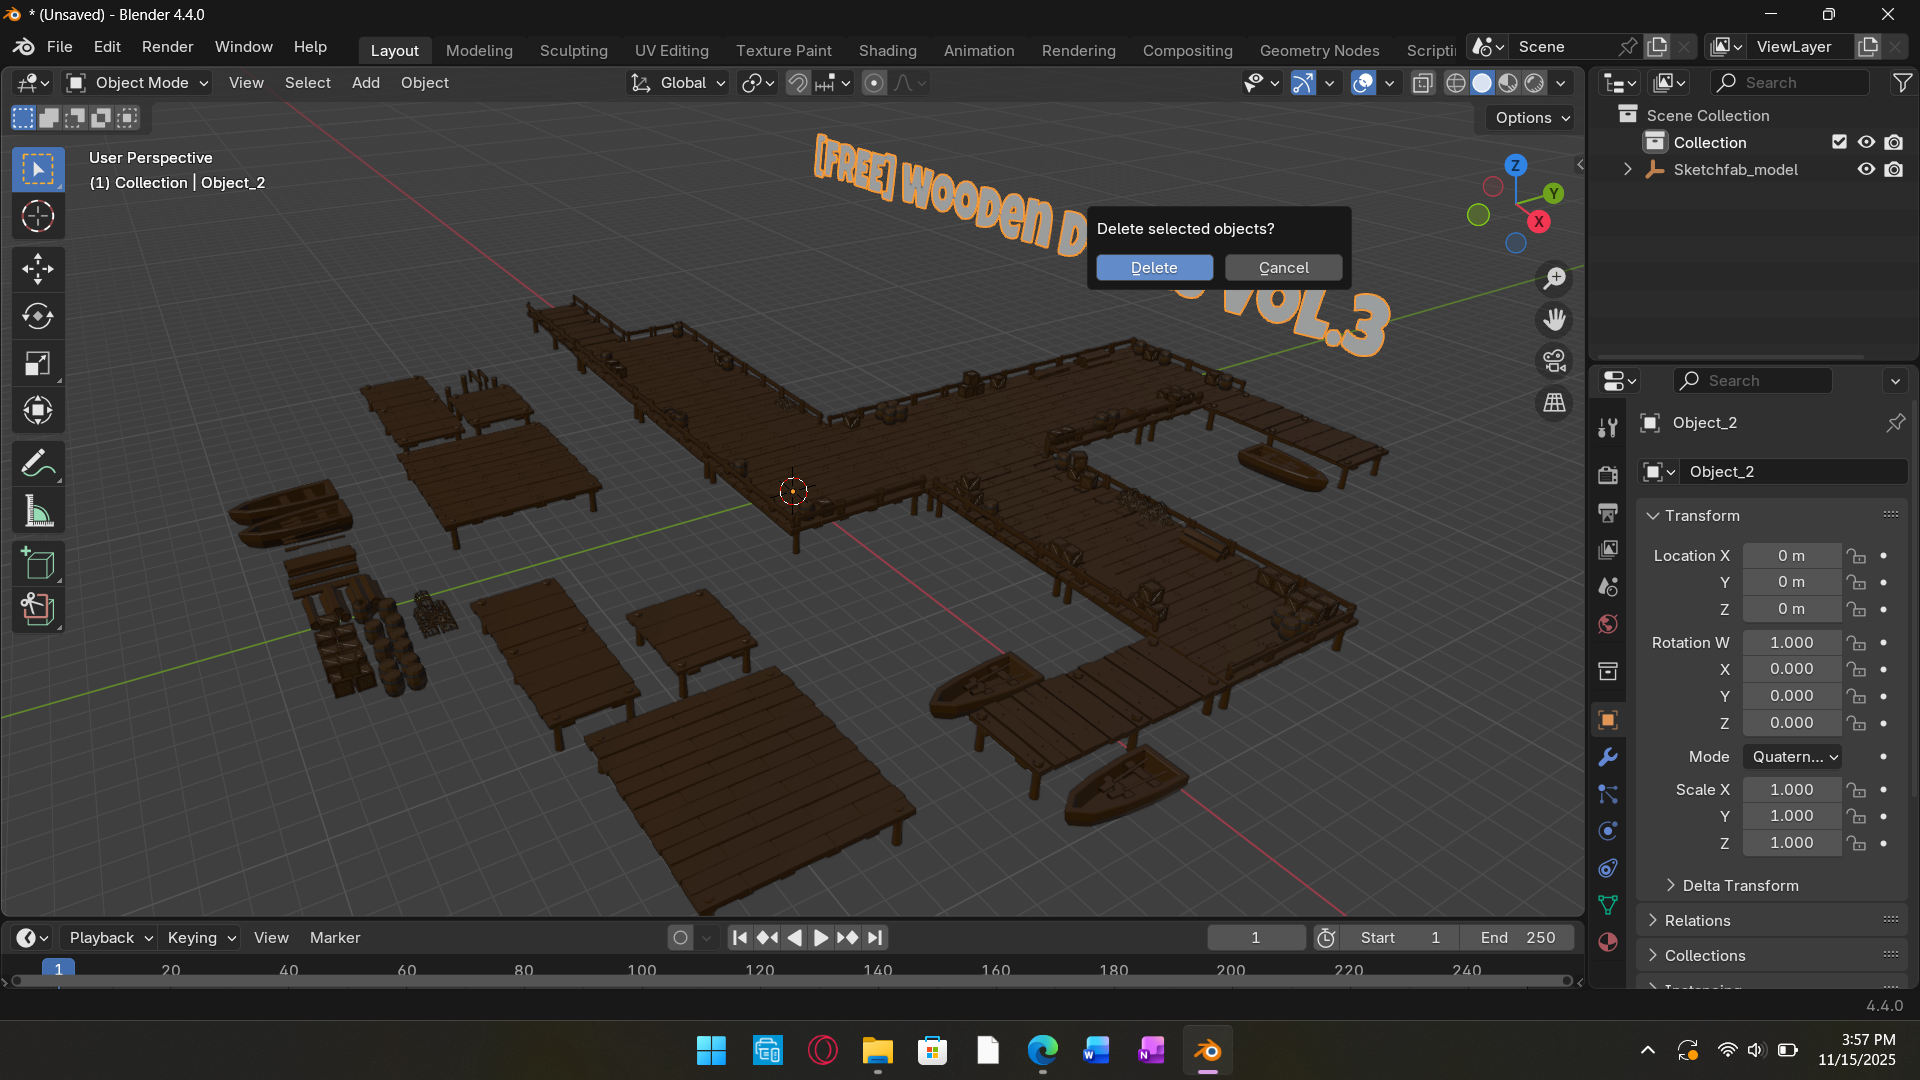
Task: Click the outliner filter funnel icon
Action: point(1902,83)
